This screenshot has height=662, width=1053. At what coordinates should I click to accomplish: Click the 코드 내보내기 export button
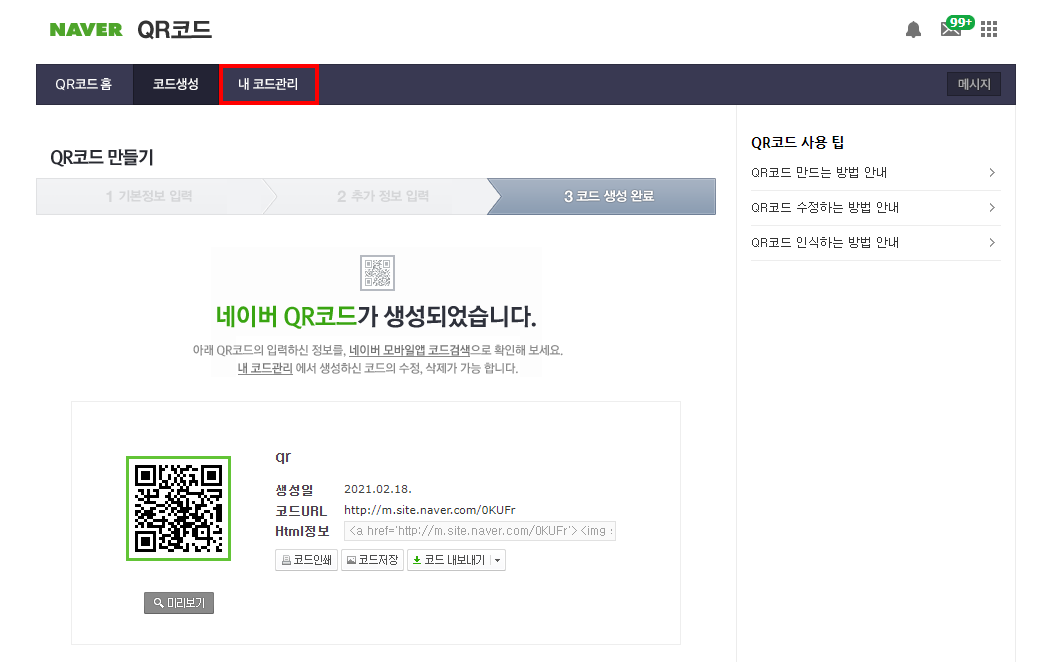449,560
